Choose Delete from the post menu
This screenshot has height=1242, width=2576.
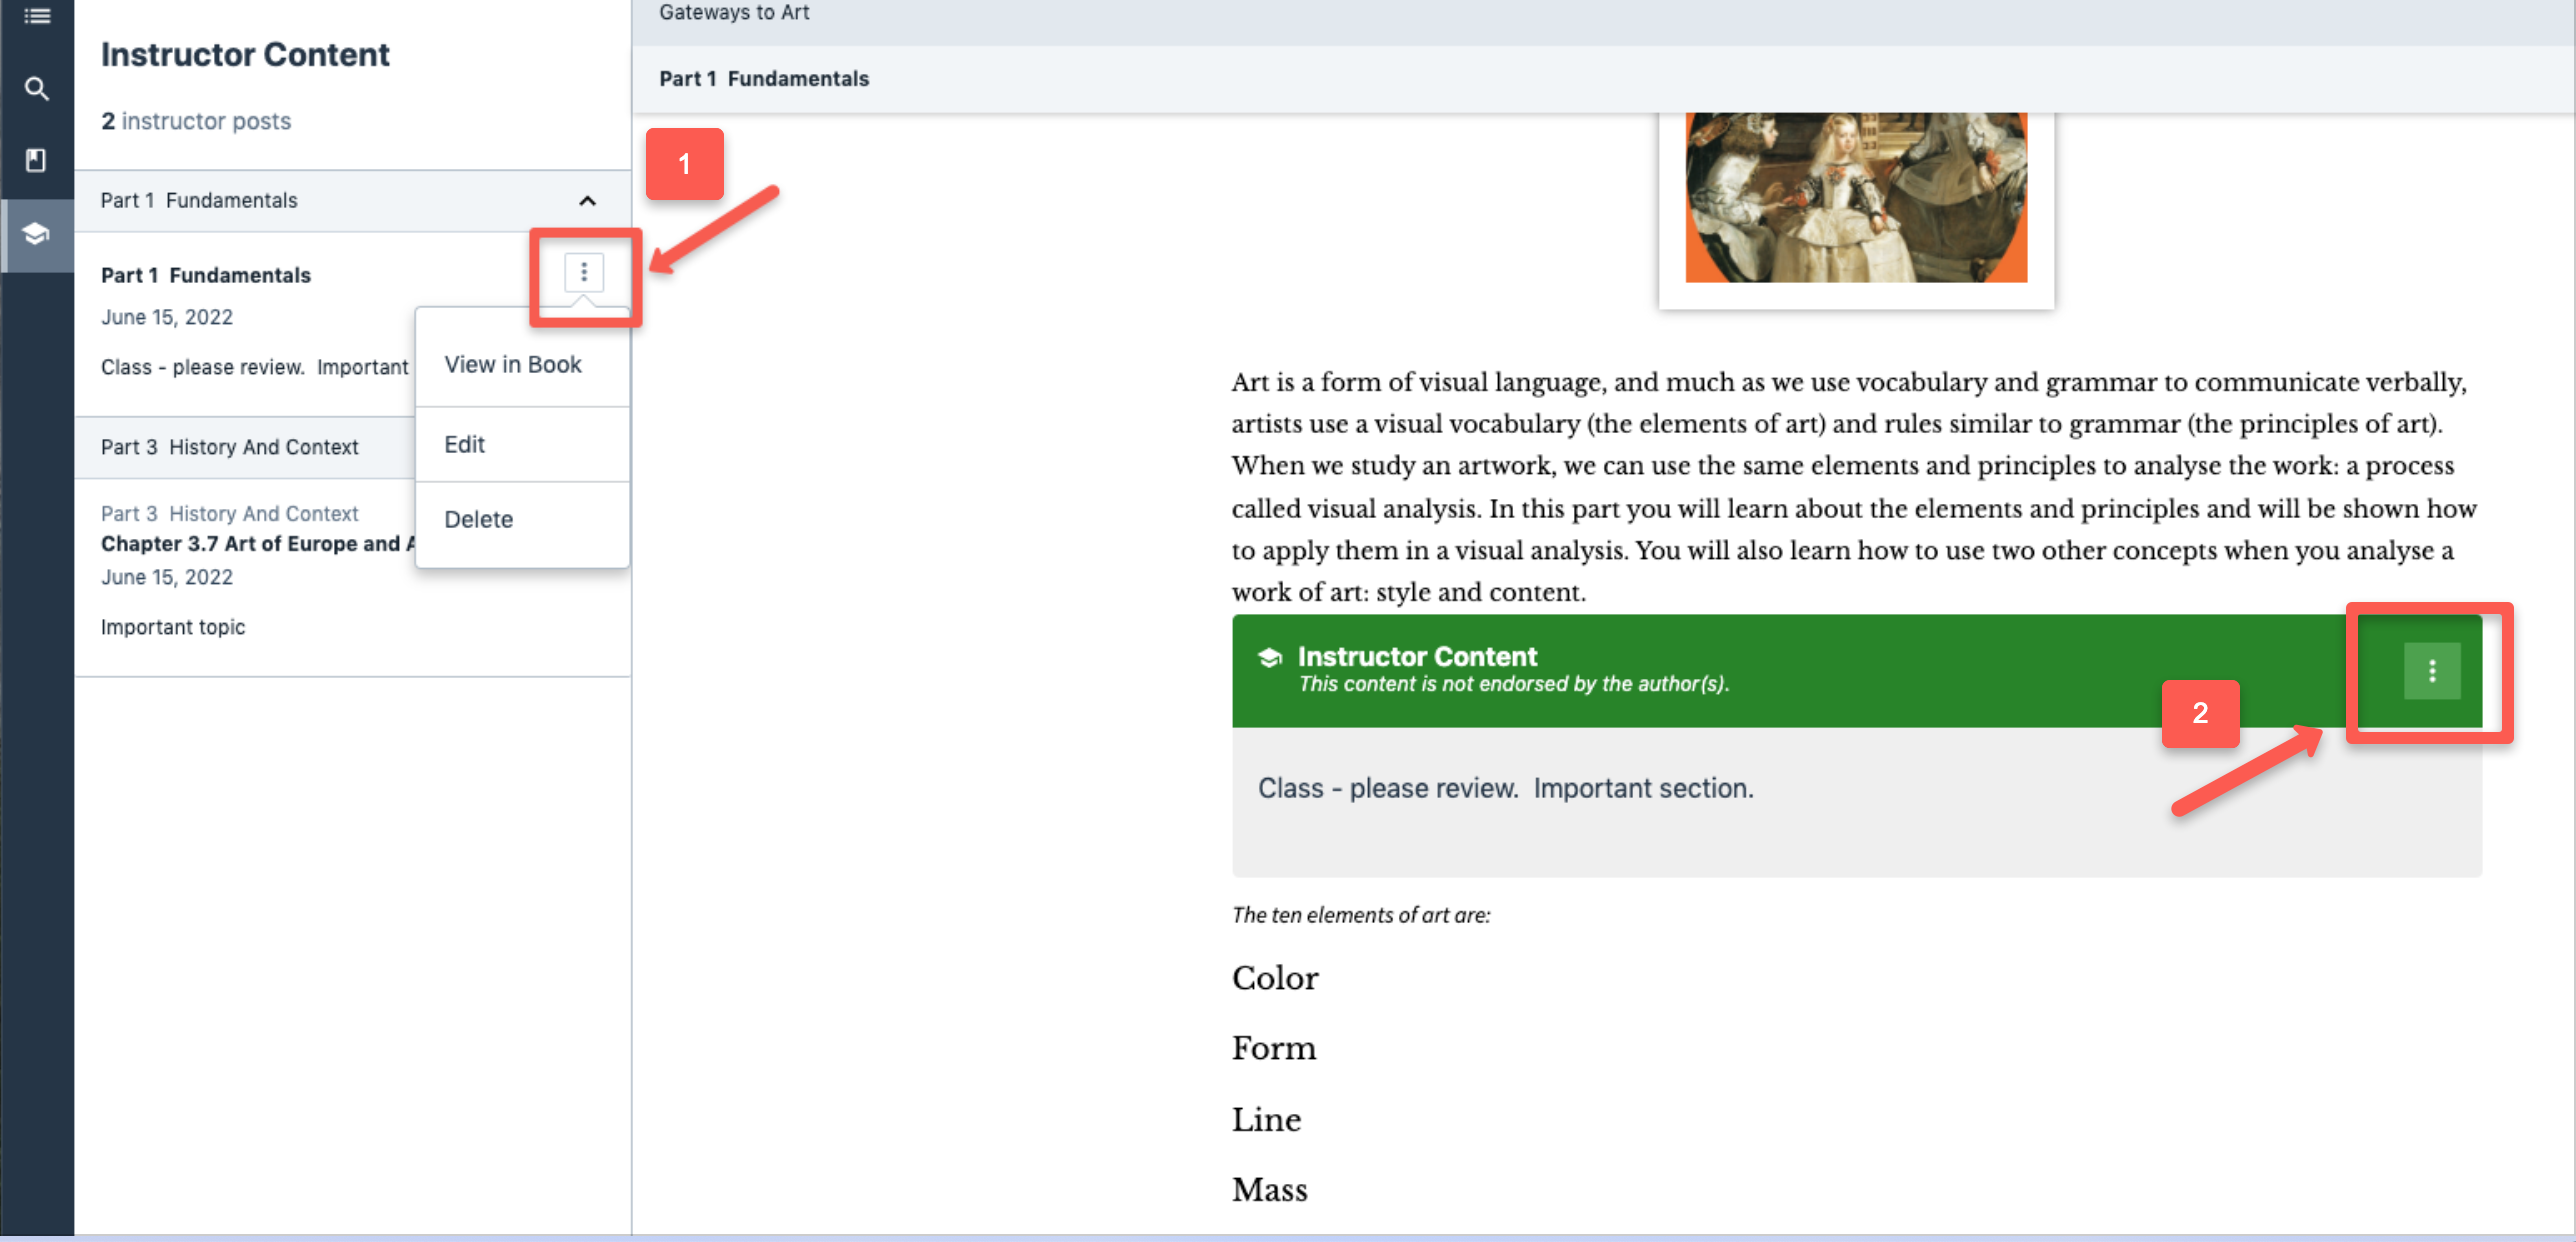tap(478, 519)
